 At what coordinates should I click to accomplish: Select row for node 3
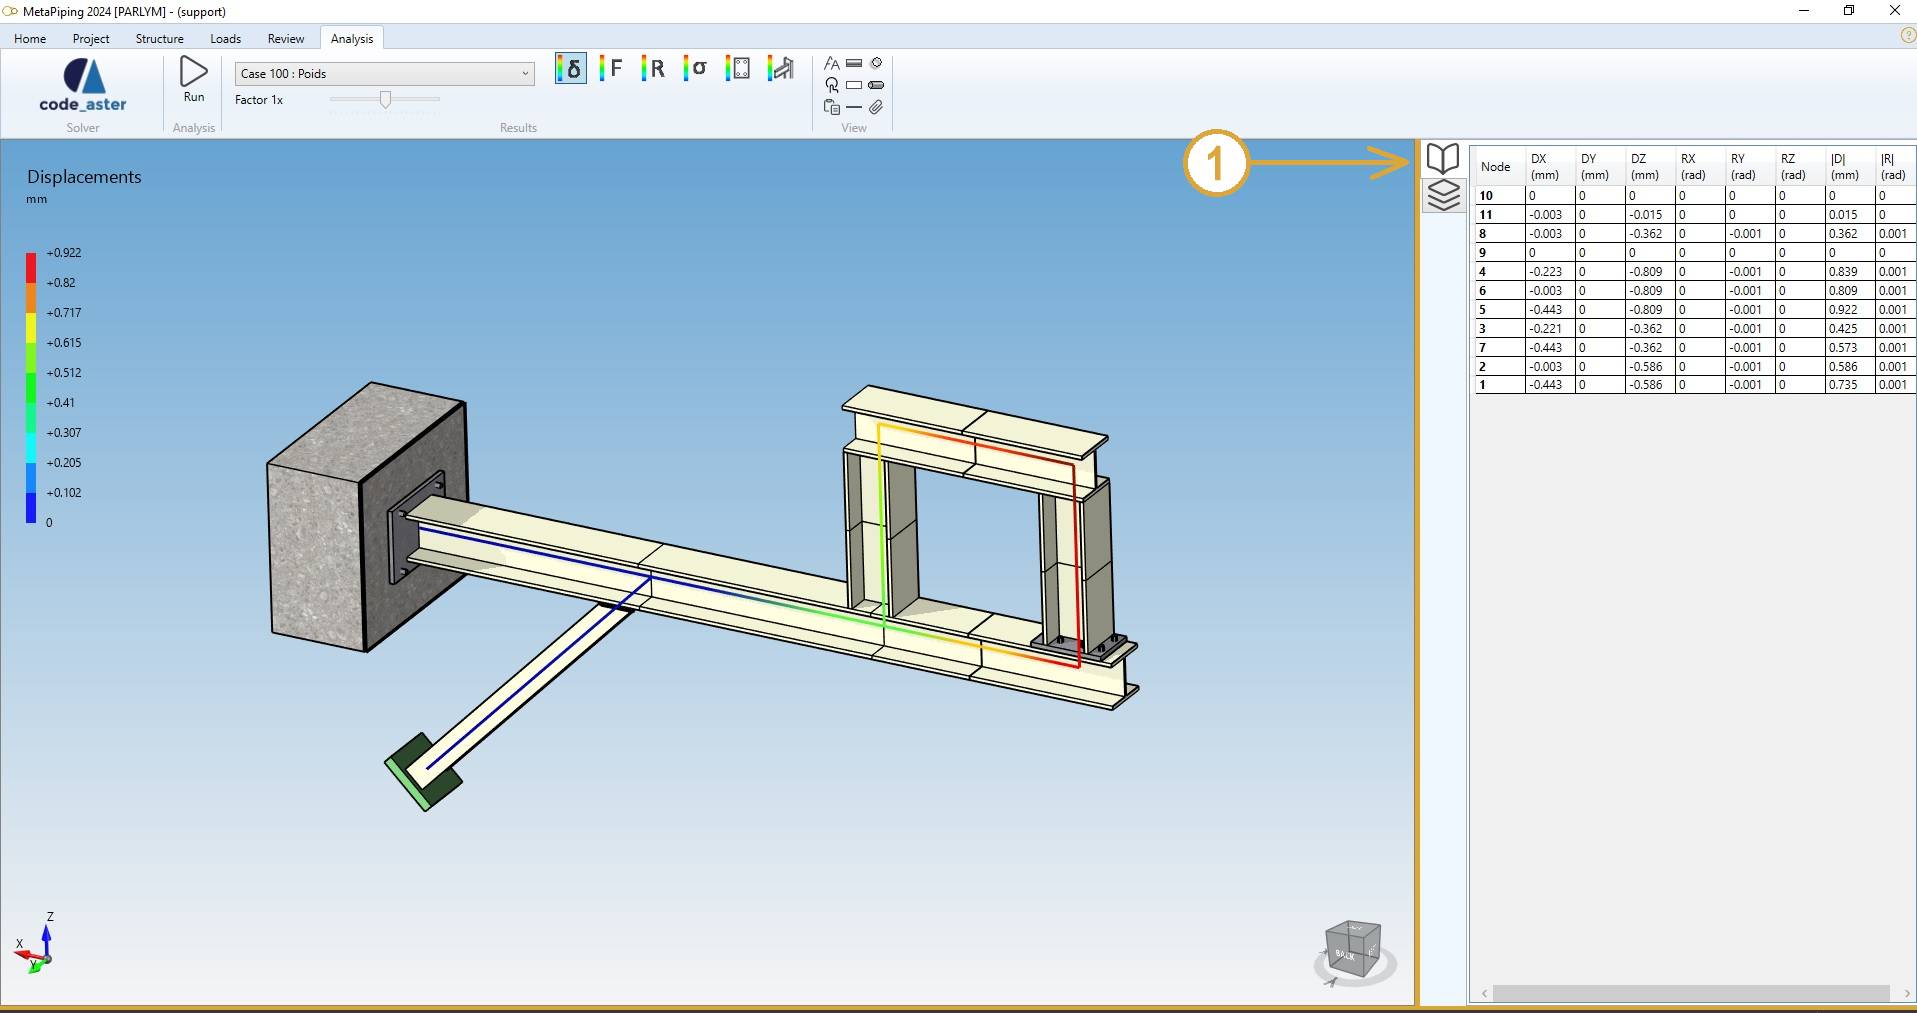tap(1695, 329)
